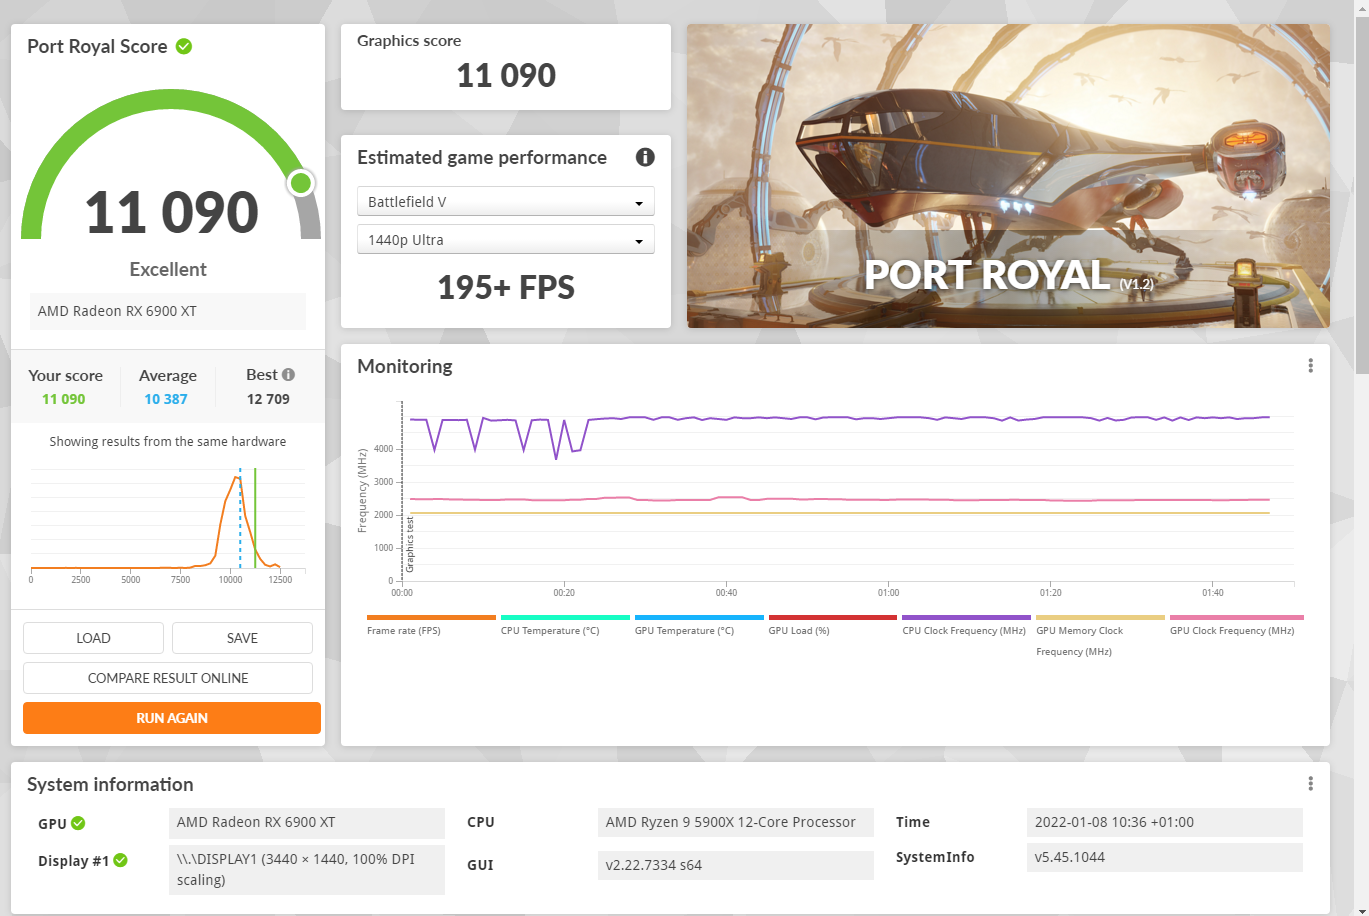Toggle CPU Temperature legend series
Screen dimensions: 1369x916
coord(565,625)
